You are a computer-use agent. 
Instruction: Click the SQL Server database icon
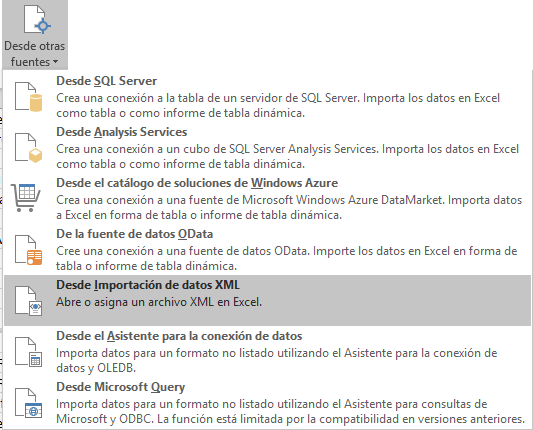(28, 97)
